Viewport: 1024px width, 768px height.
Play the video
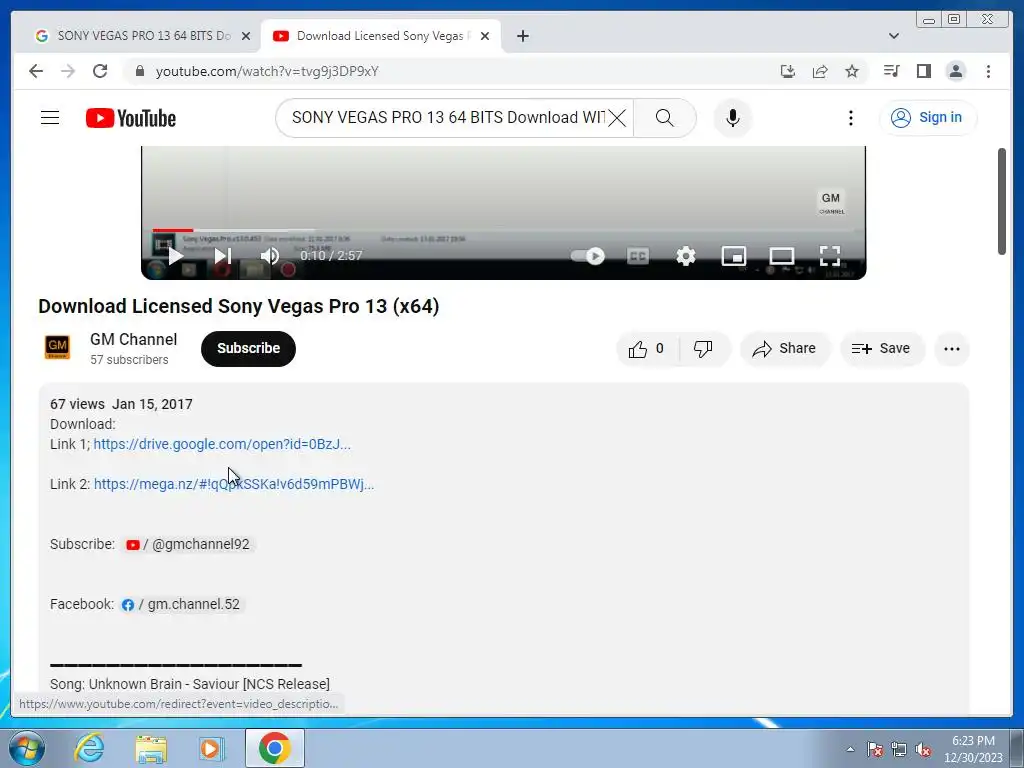pyautogui.click(x=175, y=256)
